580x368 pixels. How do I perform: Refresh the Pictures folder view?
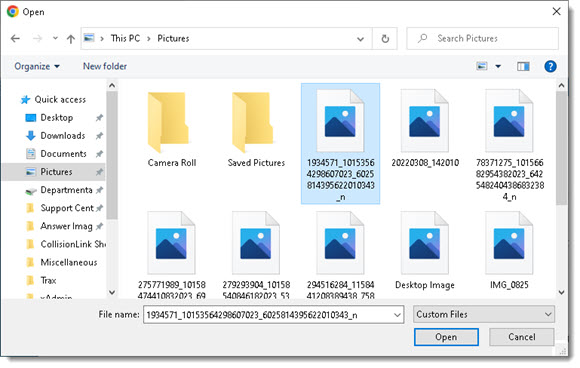tap(385, 38)
